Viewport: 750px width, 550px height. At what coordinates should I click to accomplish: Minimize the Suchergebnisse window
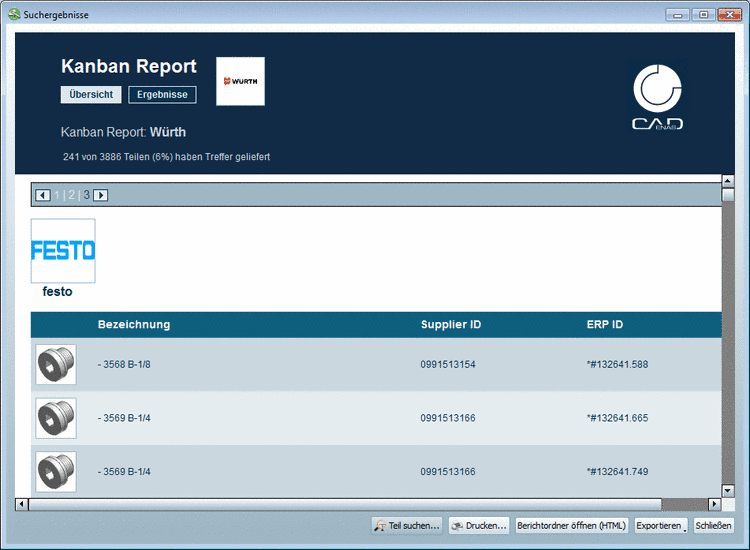[x=677, y=15]
